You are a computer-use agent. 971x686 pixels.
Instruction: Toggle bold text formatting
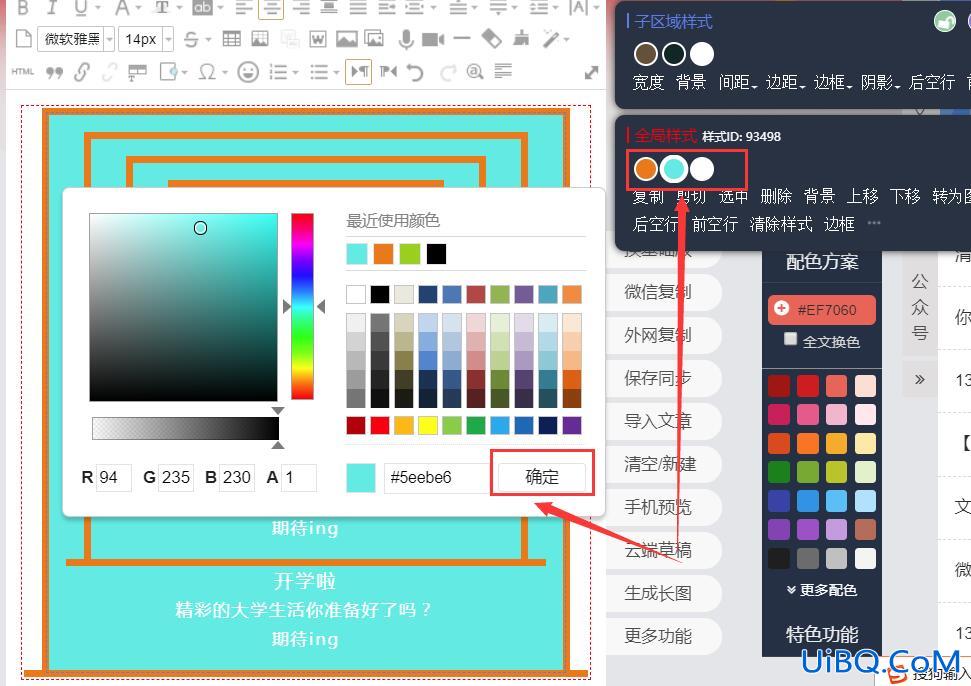[x=23, y=7]
